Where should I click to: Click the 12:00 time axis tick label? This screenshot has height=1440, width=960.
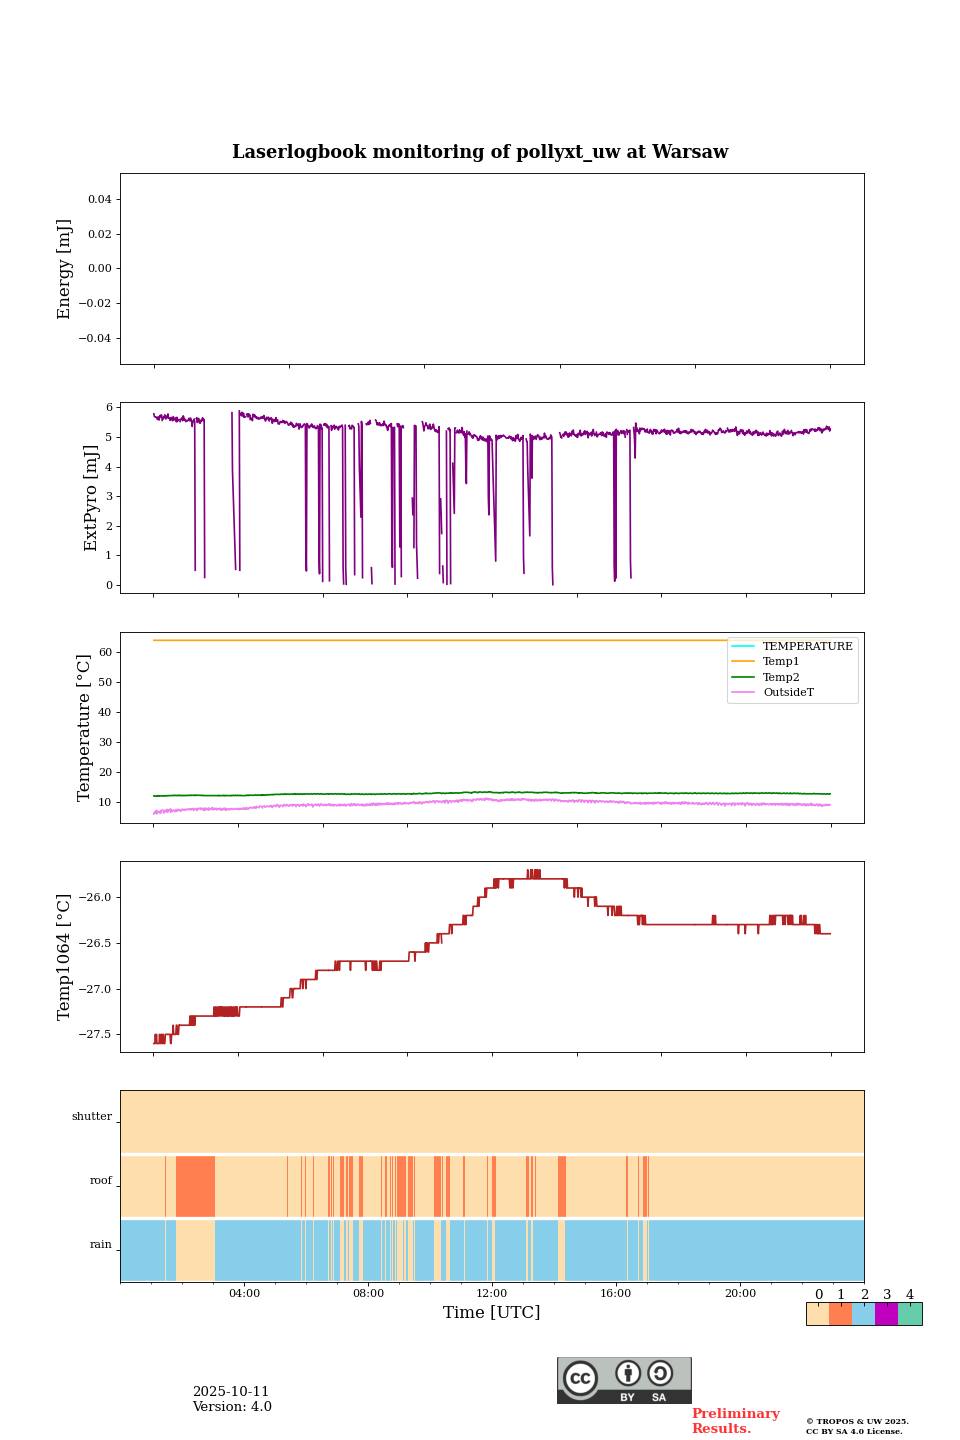pos(492,1294)
